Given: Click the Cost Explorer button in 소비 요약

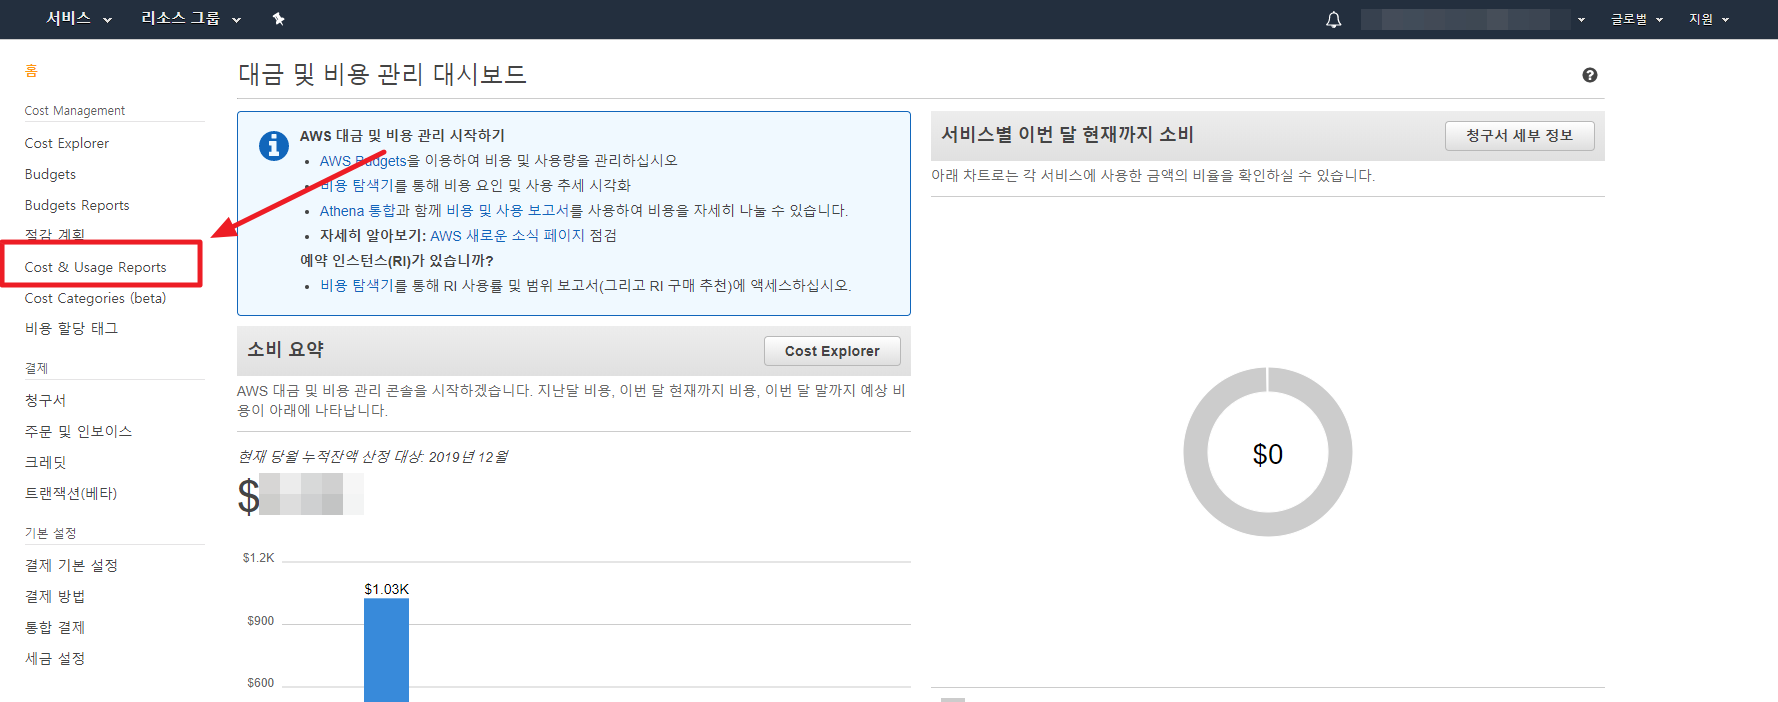Looking at the screenshot, I should [x=831, y=351].
